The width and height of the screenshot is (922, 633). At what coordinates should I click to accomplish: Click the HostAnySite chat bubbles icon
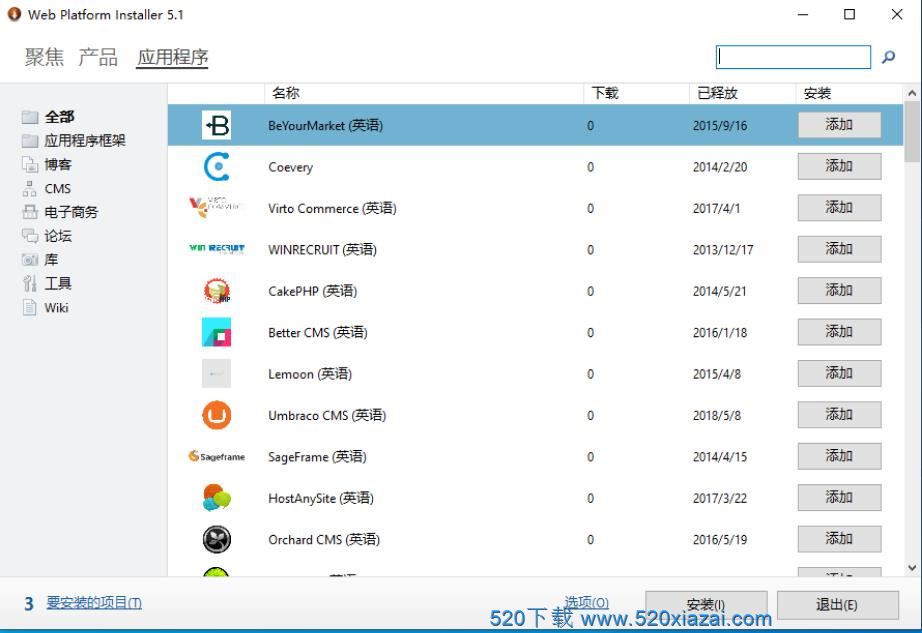click(216, 498)
